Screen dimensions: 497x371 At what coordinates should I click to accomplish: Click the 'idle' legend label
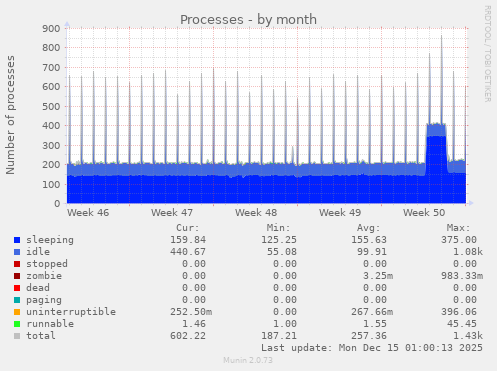click(x=38, y=252)
